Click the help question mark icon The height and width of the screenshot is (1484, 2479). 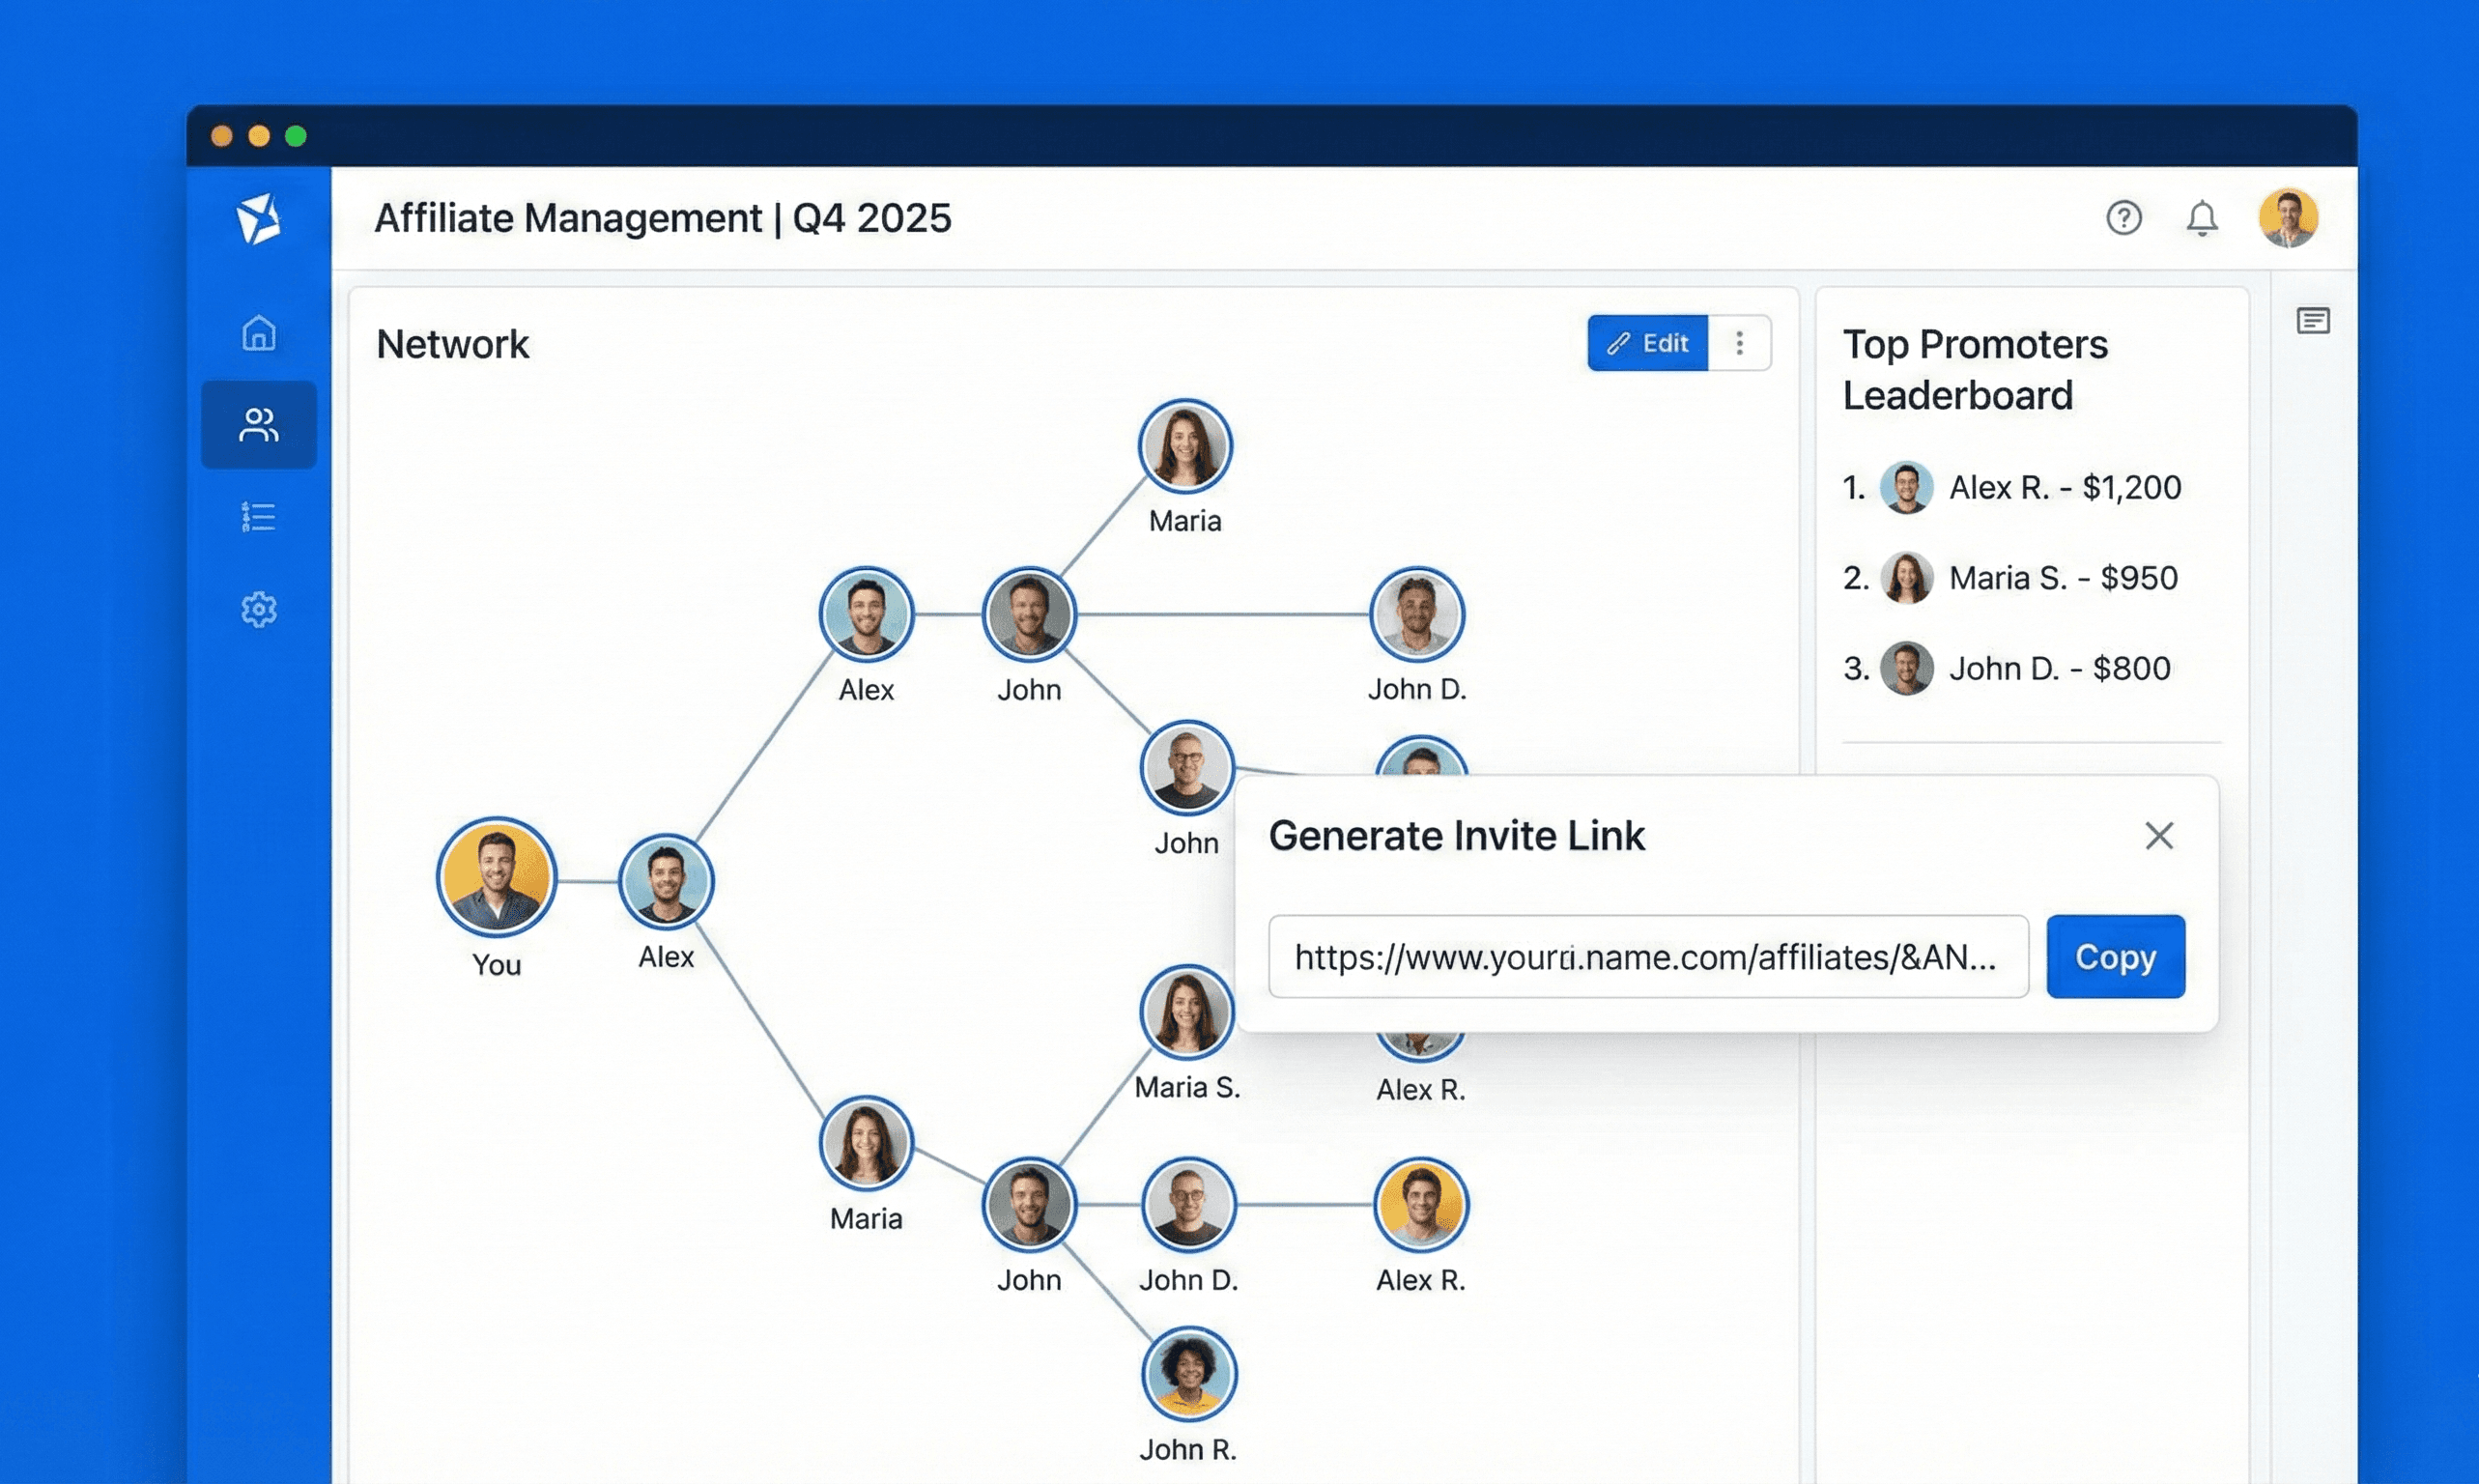[x=2123, y=218]
